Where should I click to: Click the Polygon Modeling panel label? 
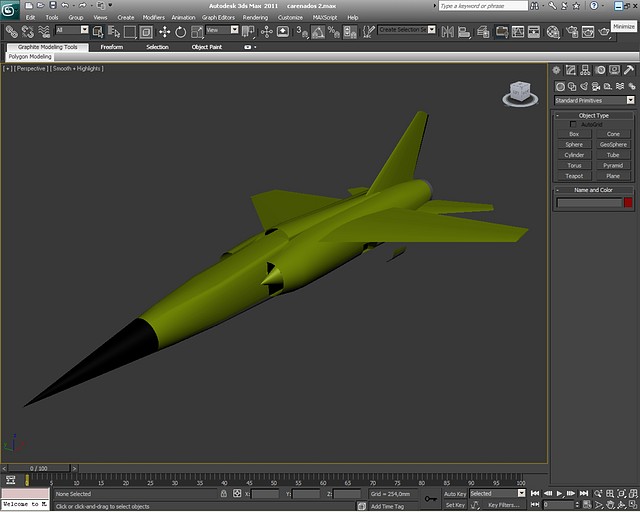pos(30,56)
